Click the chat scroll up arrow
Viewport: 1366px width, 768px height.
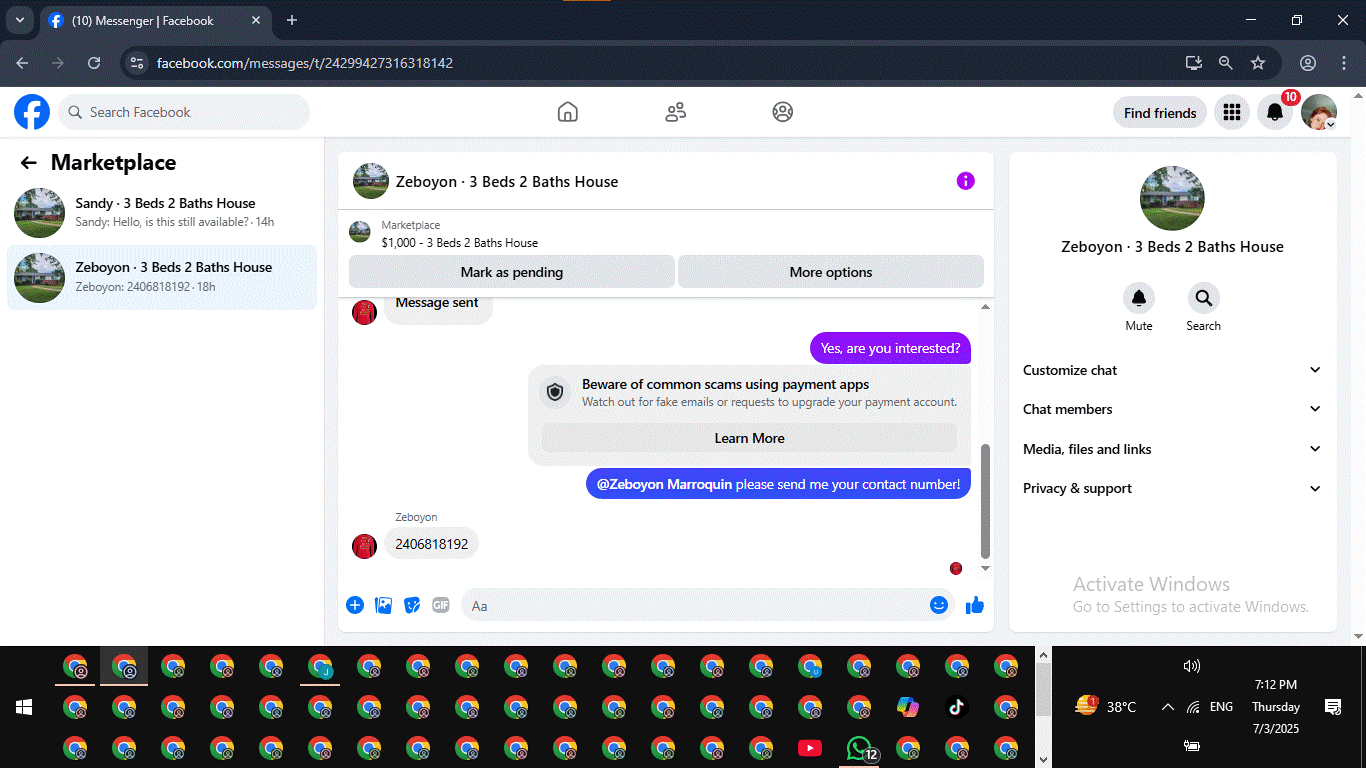(x=985, y=307)
